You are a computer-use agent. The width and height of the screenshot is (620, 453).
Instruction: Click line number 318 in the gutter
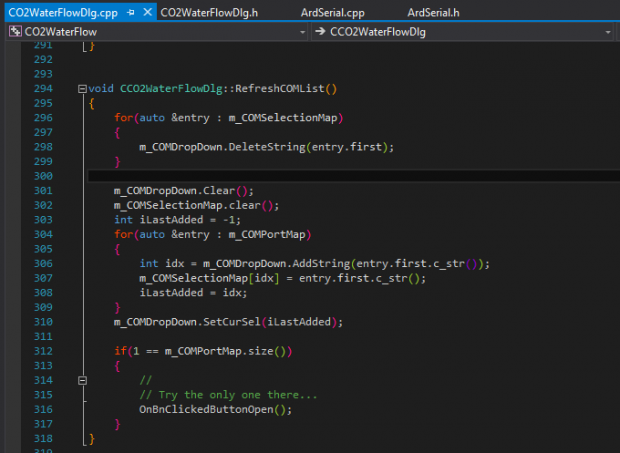tap(43, 438)
